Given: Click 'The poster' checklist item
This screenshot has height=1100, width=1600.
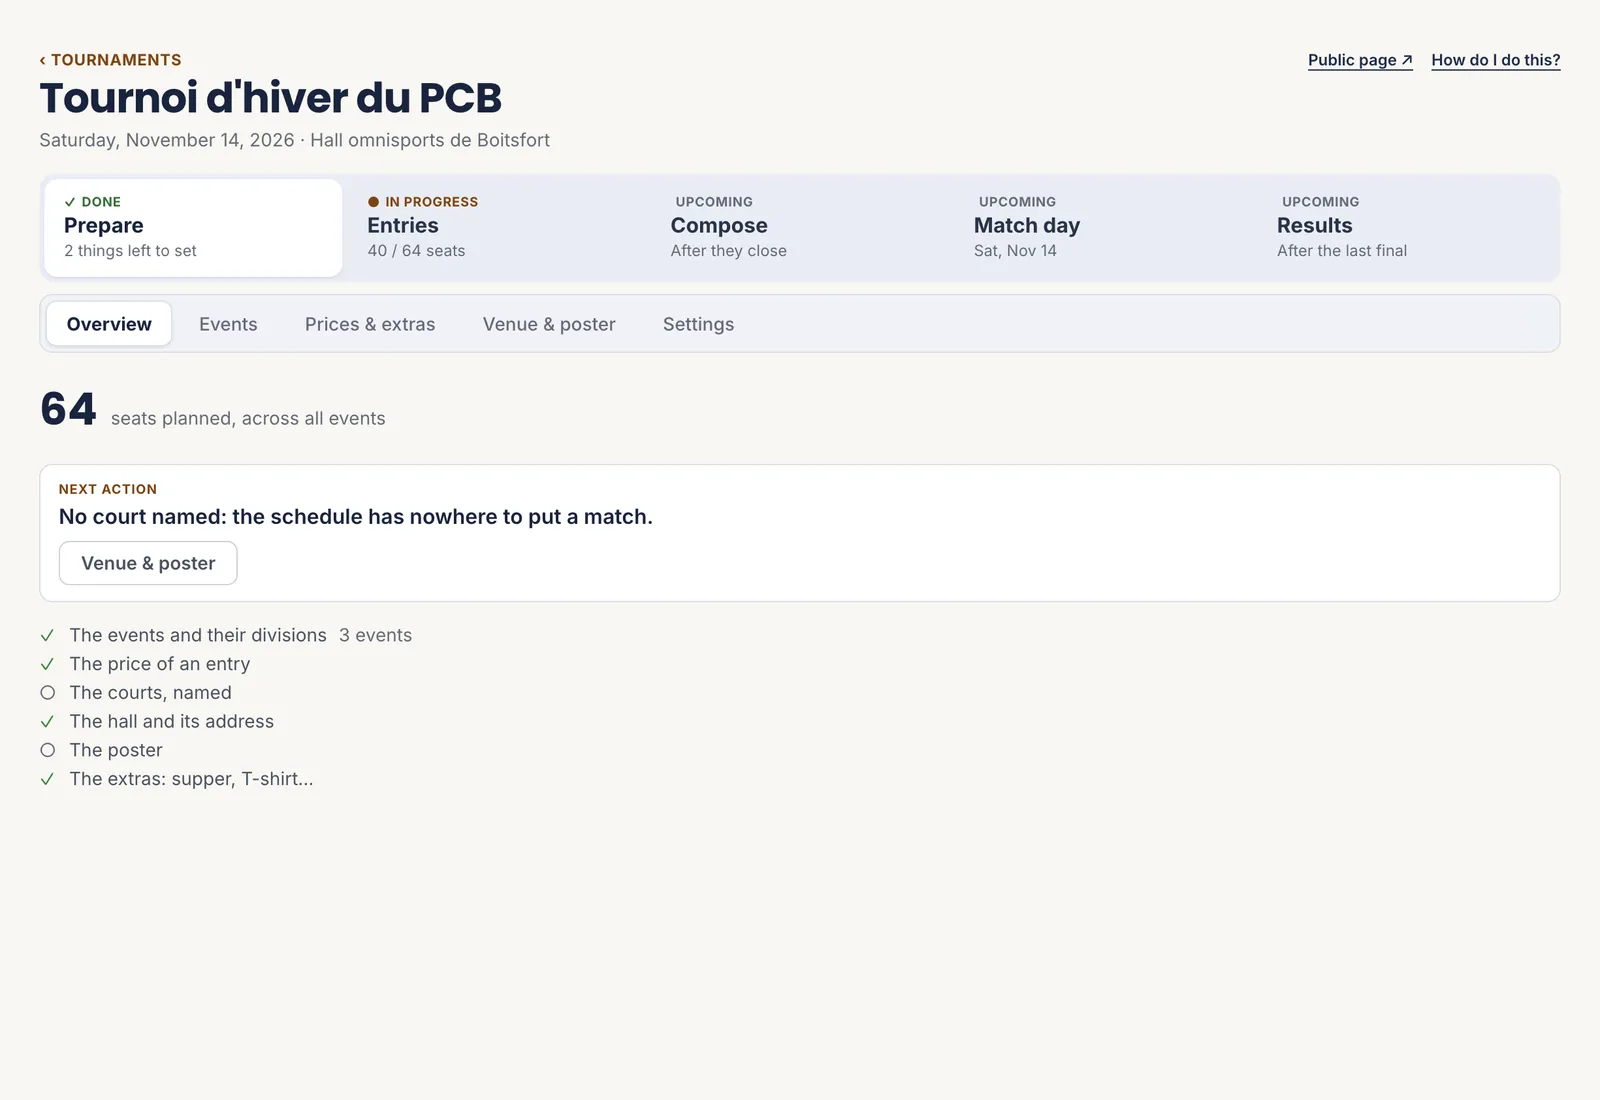Looking at the screenshot, I should click(116, 750).
